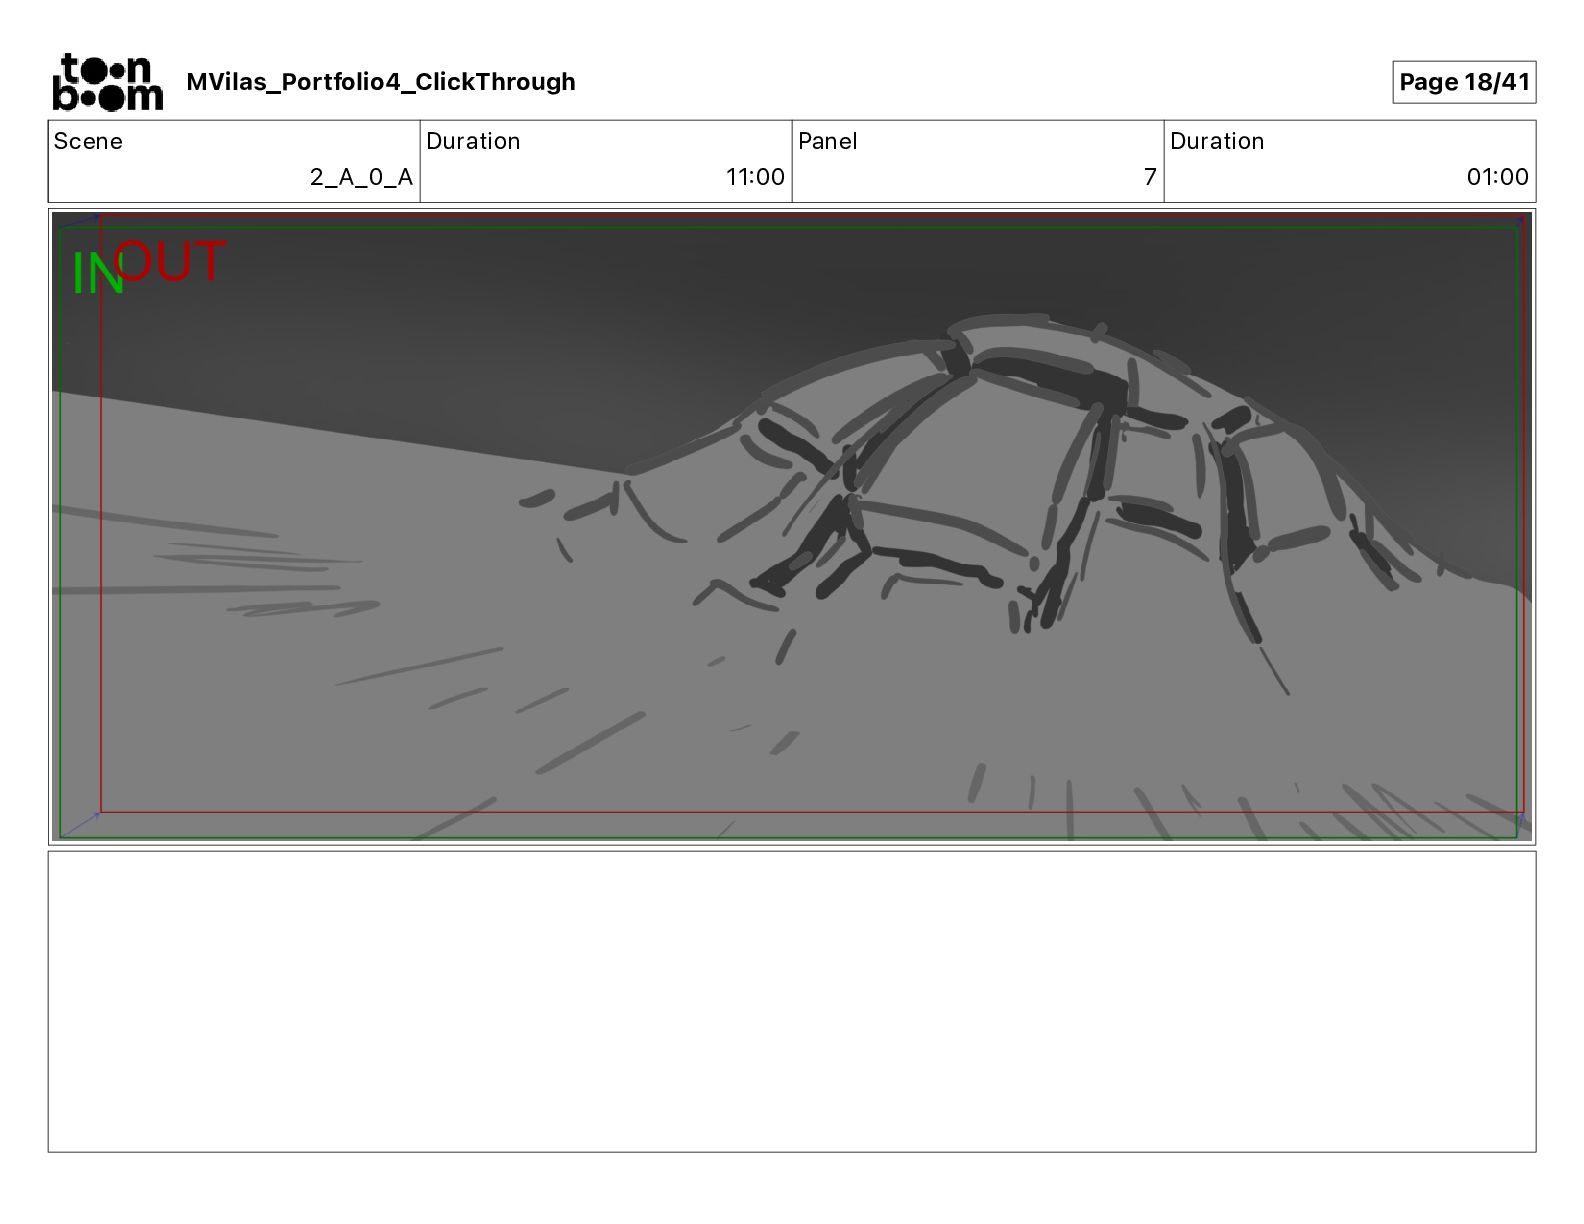Screen dimensions: 1584x1224
Task: Select the scene name 2_A_0_A
Action: (361, 177)
